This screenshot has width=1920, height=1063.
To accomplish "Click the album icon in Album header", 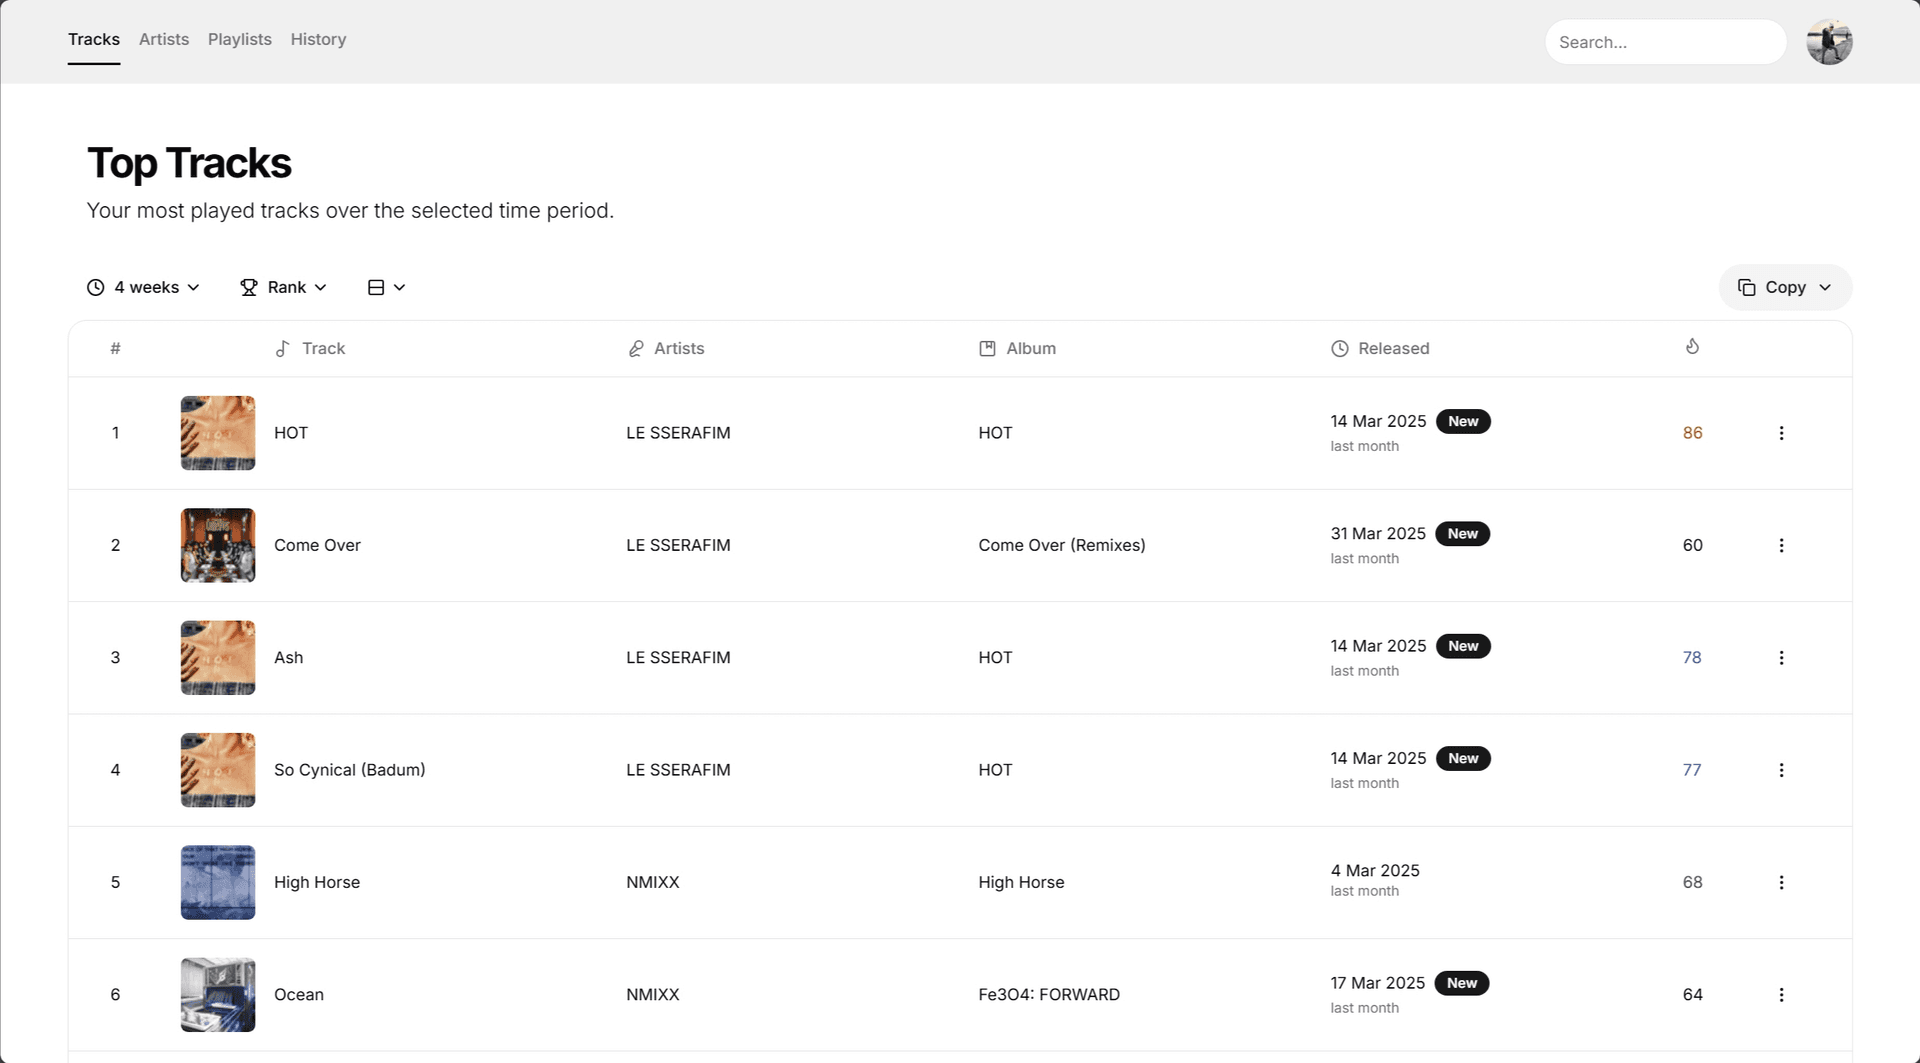I will click(x=987, y=348).
